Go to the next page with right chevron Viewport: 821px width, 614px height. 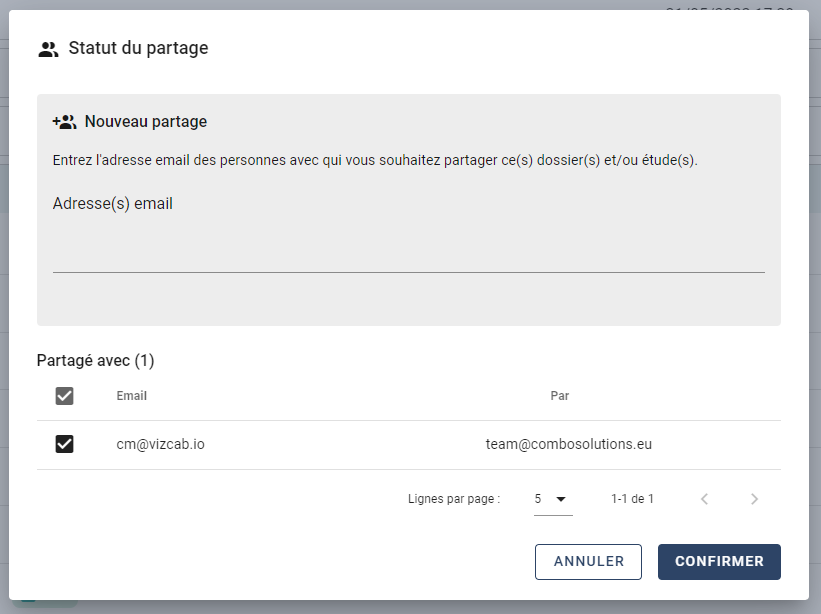[754, 499]
